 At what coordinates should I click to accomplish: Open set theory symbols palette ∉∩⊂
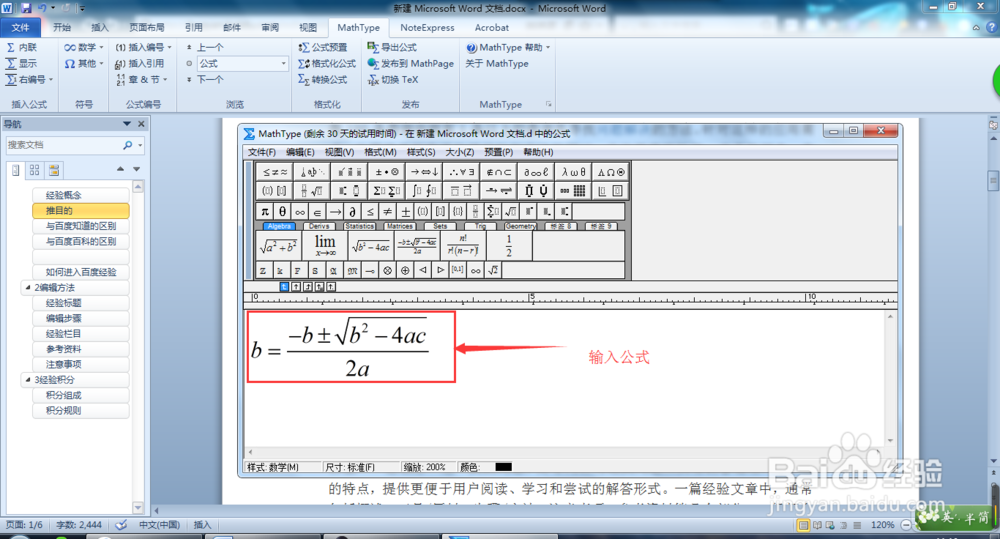point(499,172)
